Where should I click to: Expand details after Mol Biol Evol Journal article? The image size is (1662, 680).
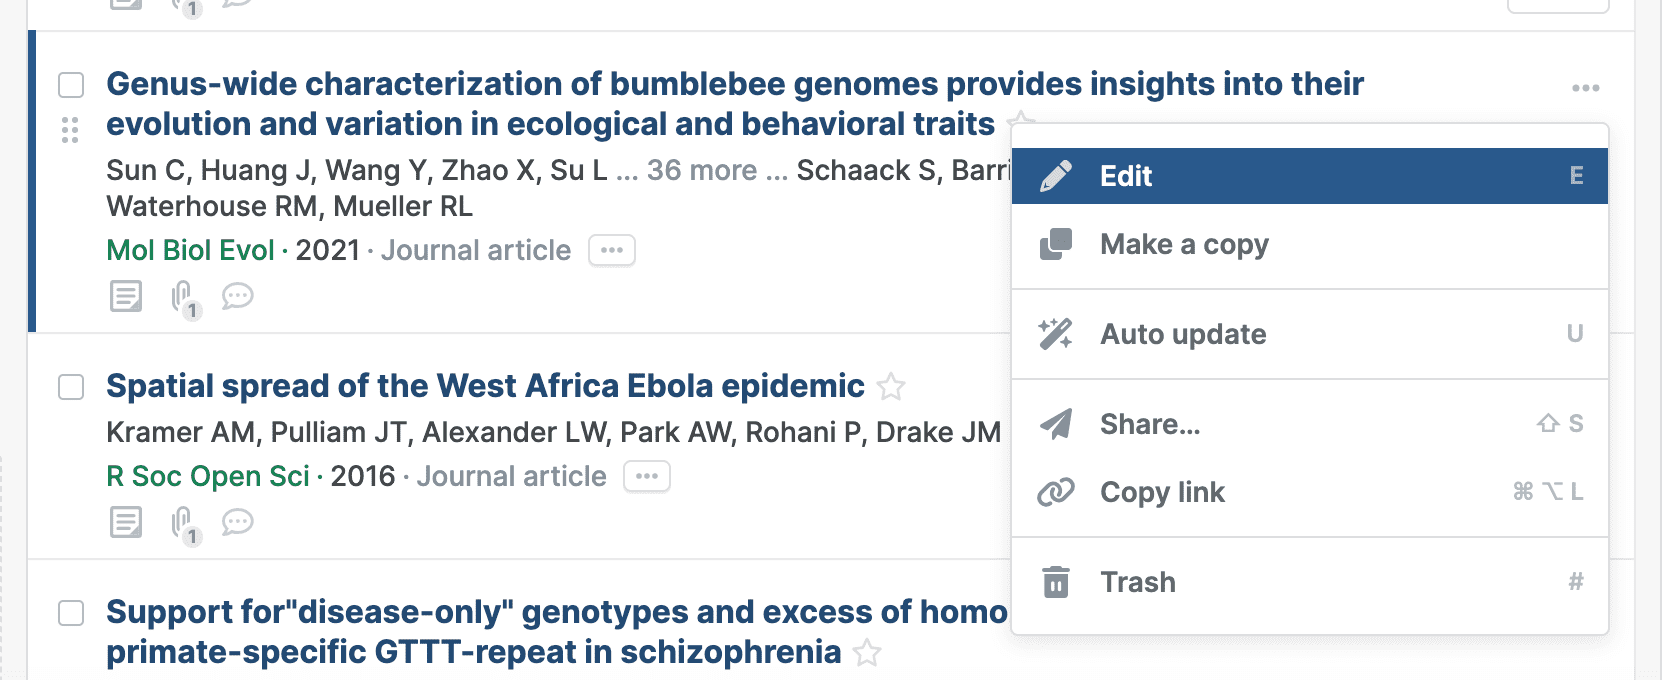[612, 250]
